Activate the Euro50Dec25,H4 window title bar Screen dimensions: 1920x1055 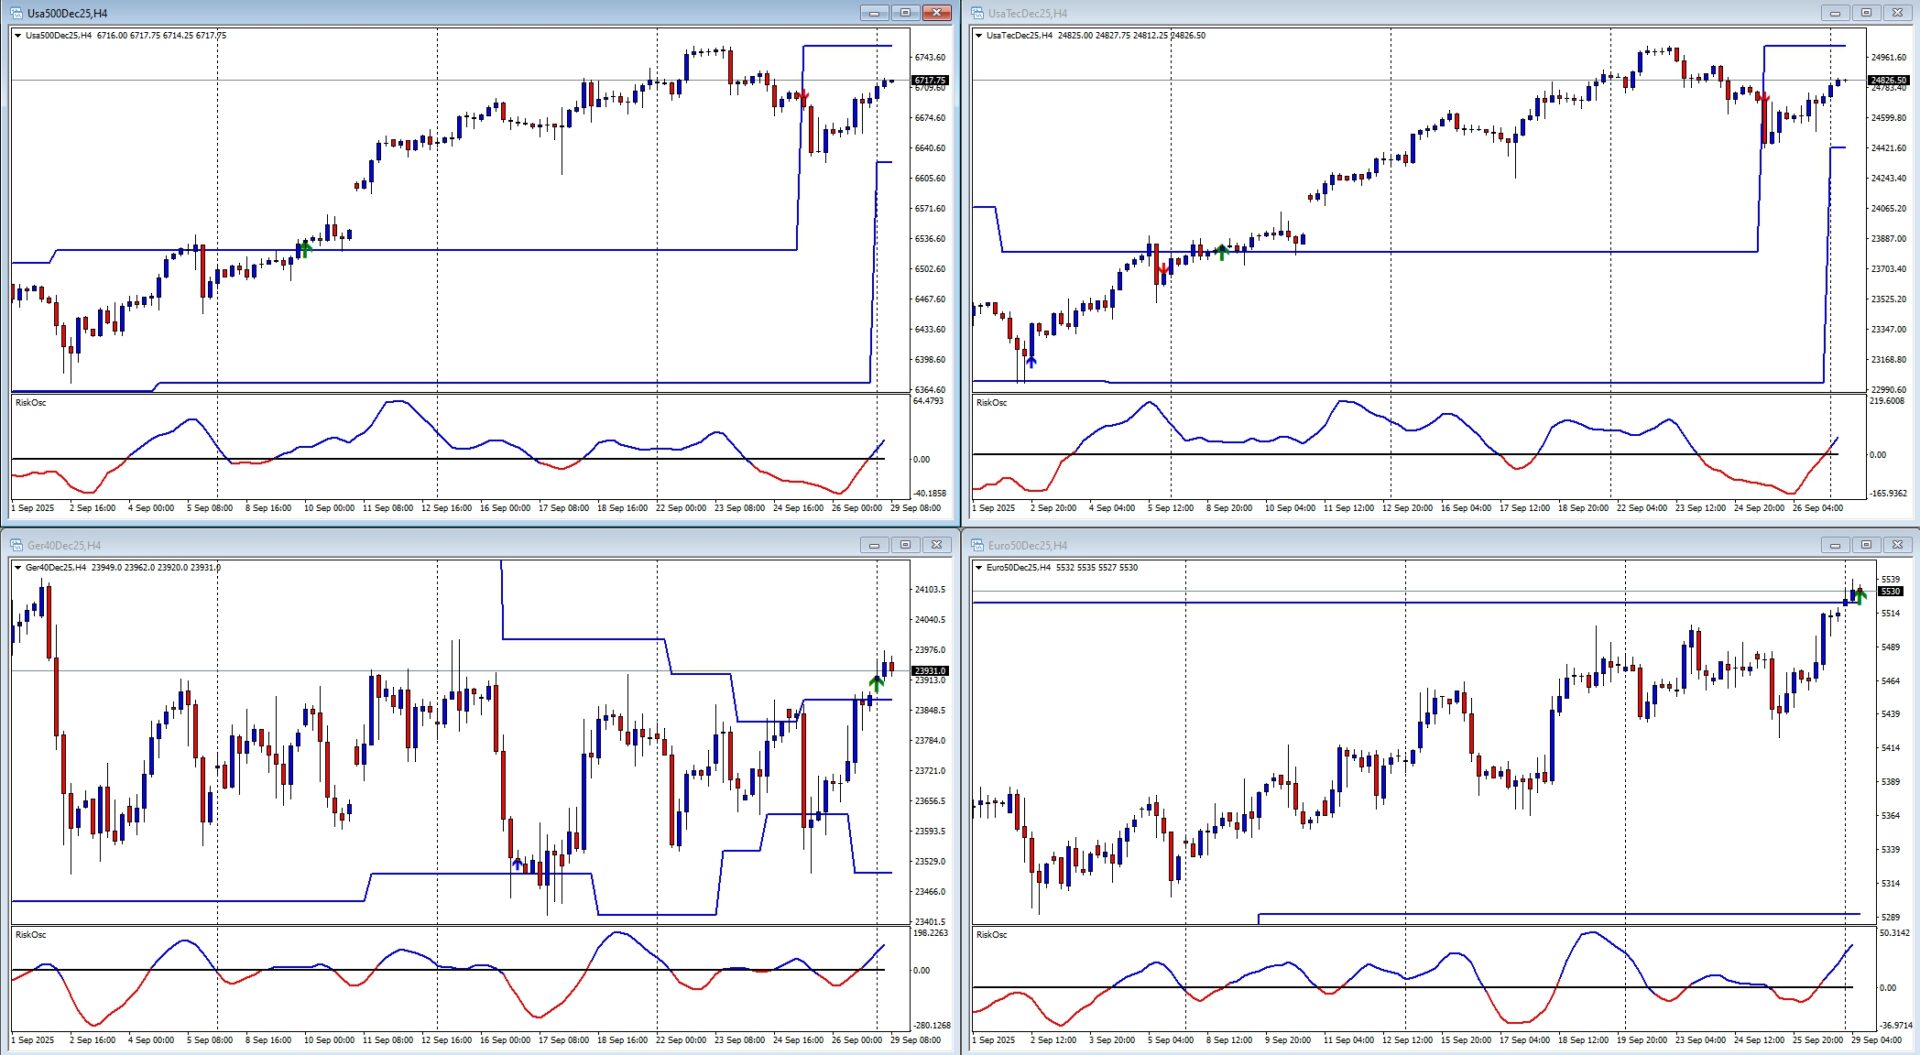tap(1400, 545)
